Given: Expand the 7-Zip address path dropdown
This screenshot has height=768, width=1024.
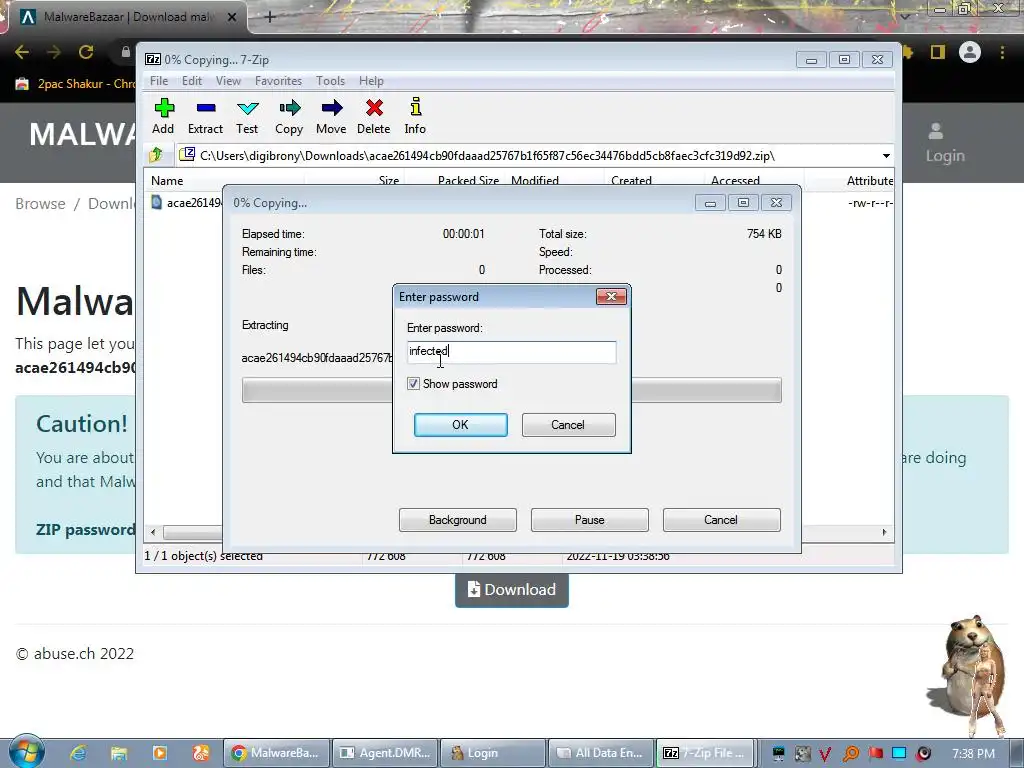Looking at the screenshot, I should tap(886, 155).
